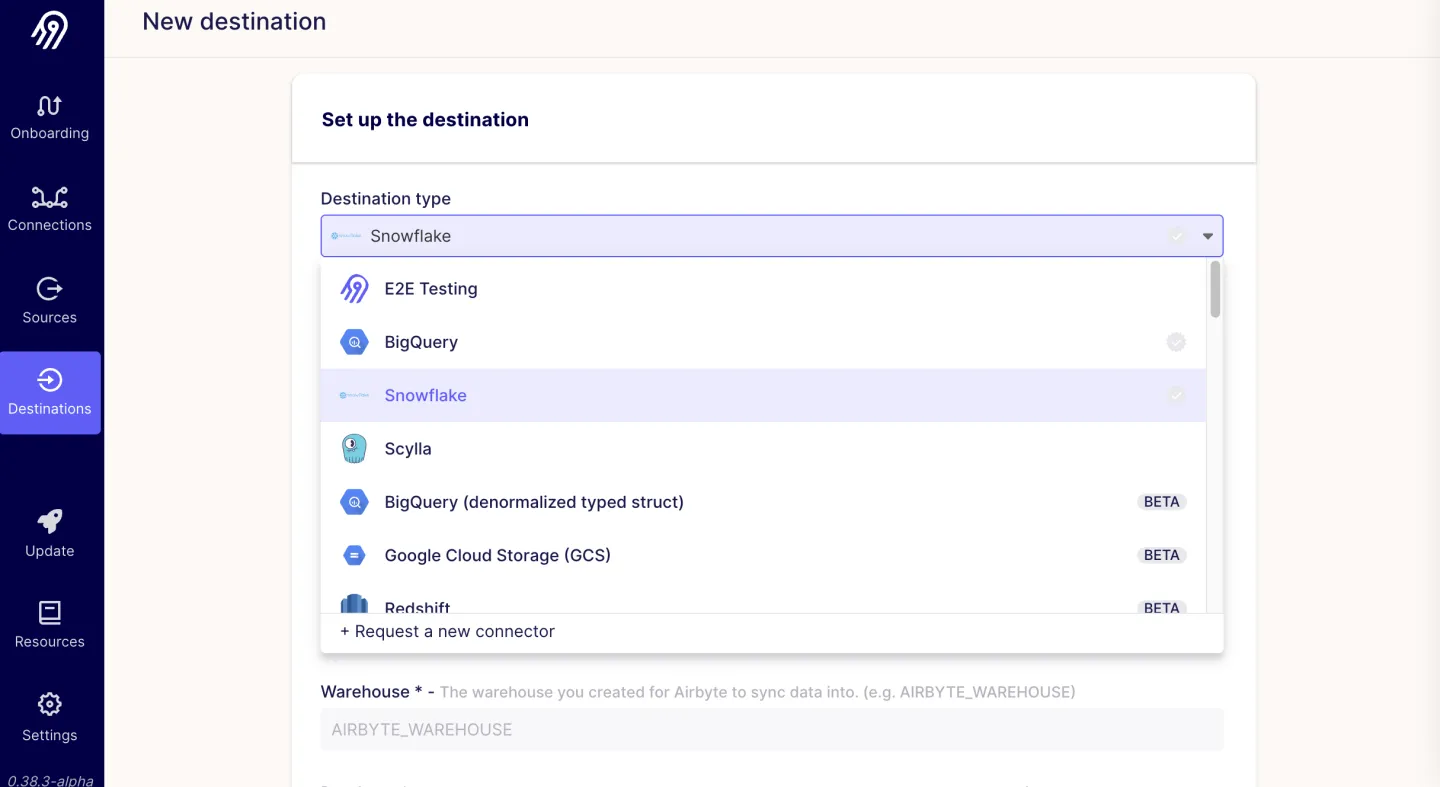The image size is (1440, 787).
Task: Click the Airbyte logo icon
Action: click(x=49, y=31)
